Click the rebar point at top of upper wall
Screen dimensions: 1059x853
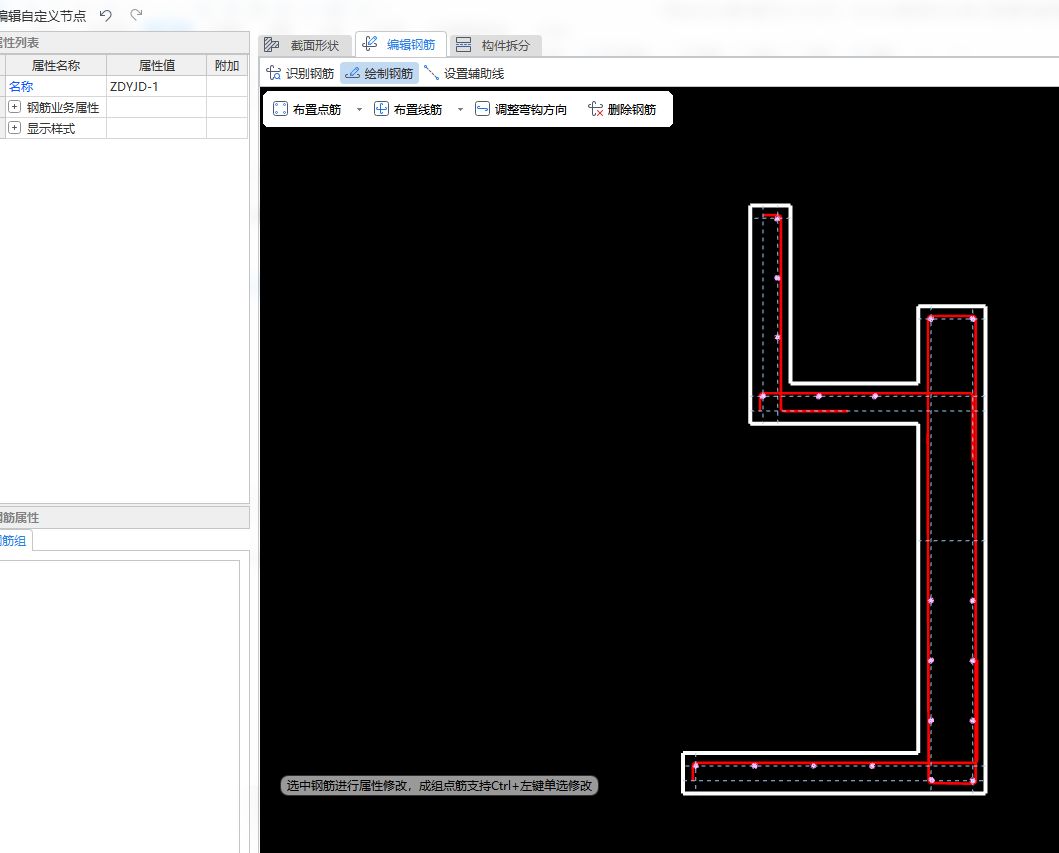[777, 218]
